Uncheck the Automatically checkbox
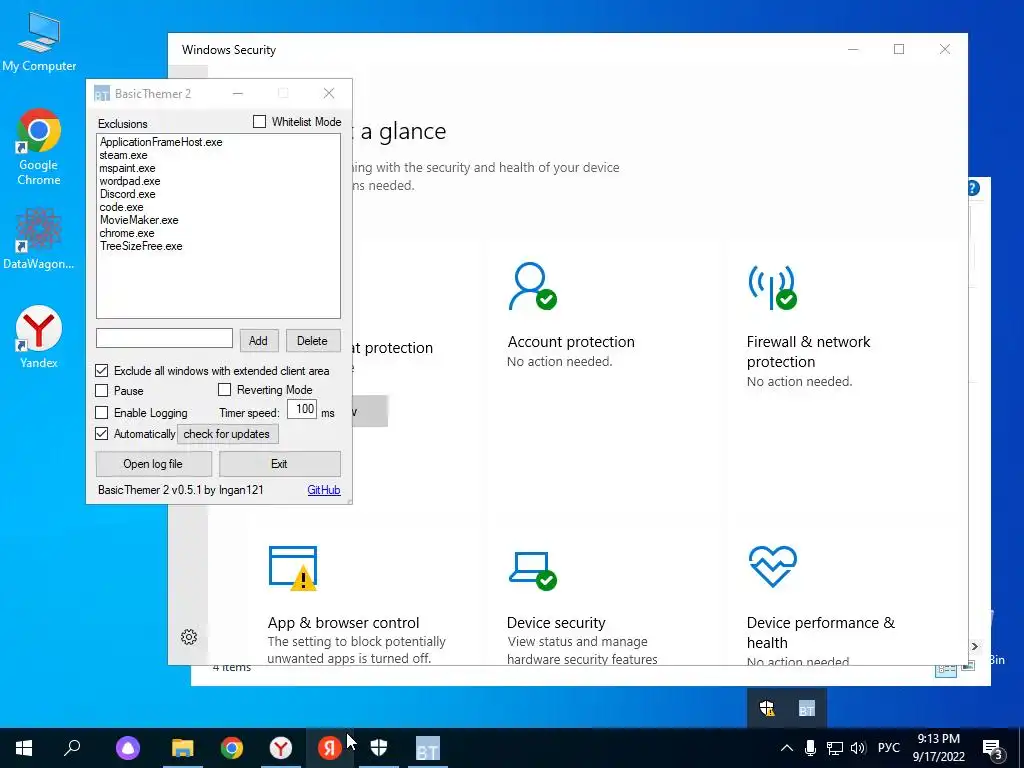Screen dimensions: 1024x768 [101, 434]
